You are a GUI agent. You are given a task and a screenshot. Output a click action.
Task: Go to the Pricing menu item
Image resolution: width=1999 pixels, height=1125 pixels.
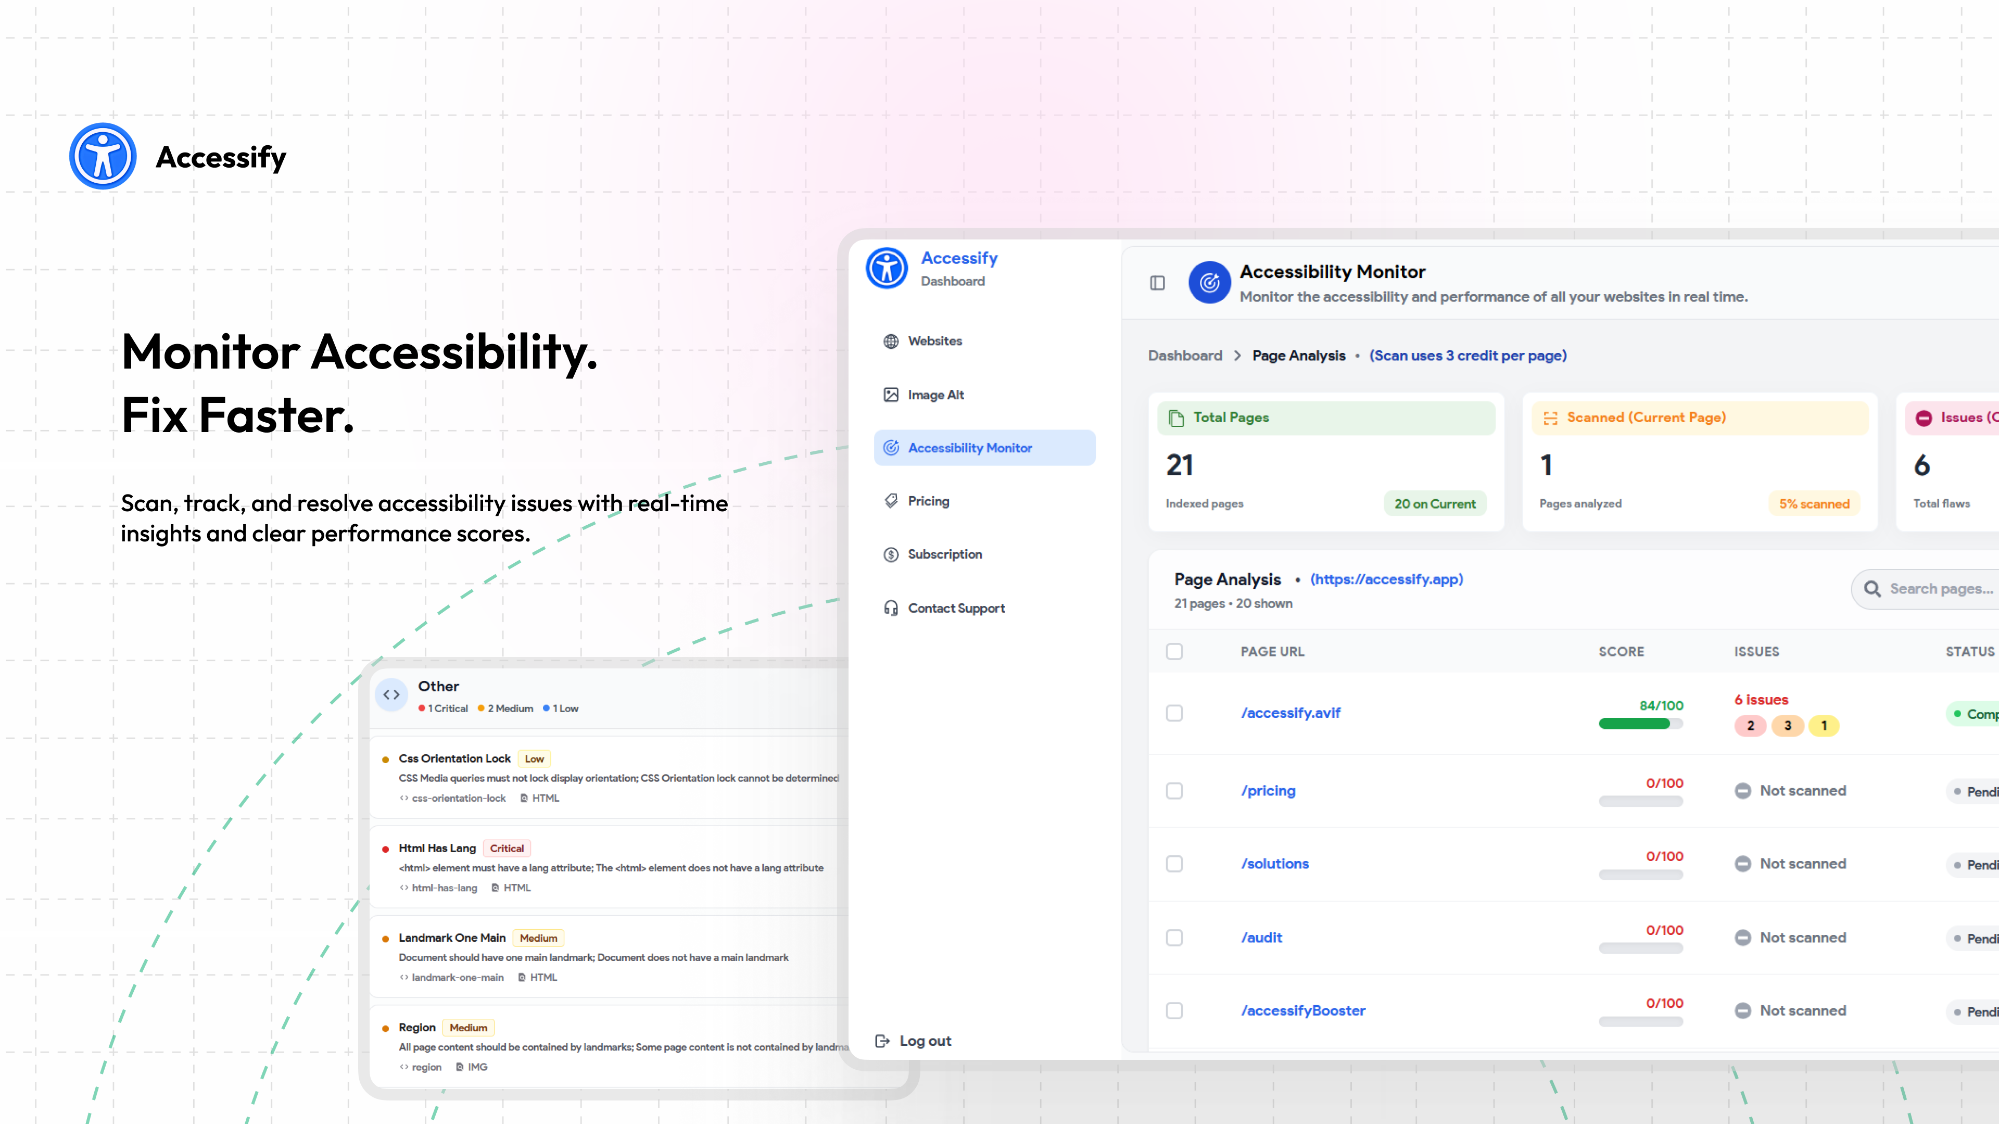984,501
